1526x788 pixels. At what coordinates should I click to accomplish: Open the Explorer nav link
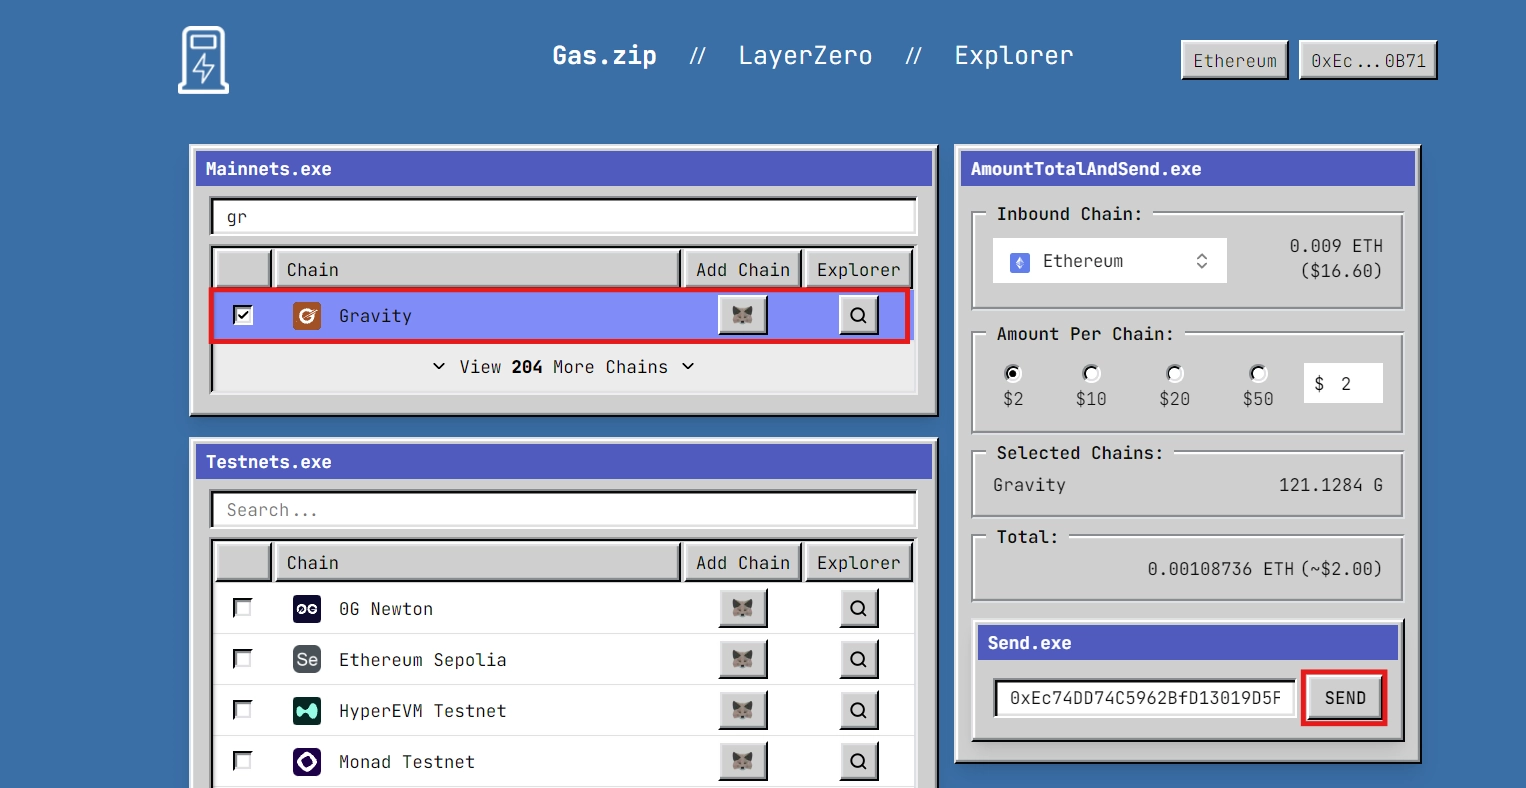click(1013, 56)
